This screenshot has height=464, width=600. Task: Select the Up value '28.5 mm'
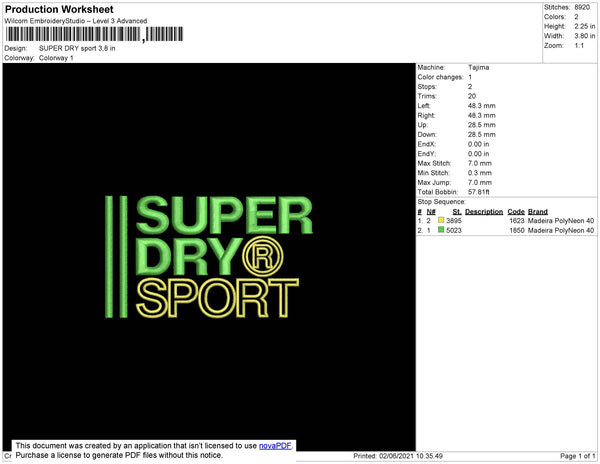coord(481,125)
